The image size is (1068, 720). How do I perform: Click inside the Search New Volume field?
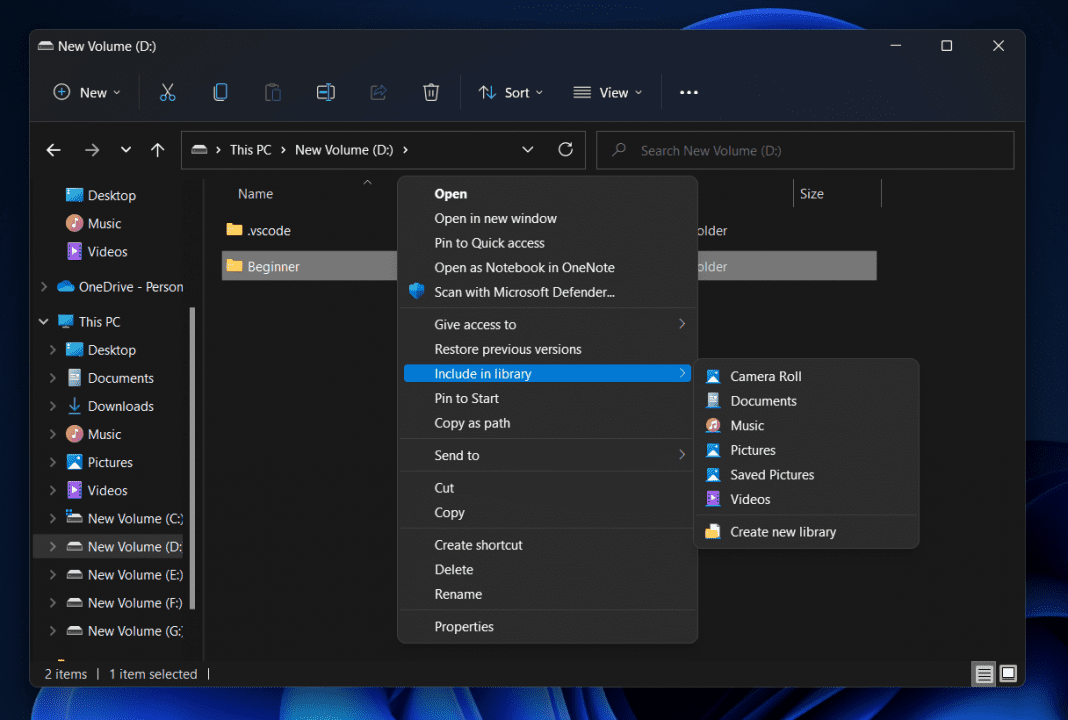pos(805,150)
